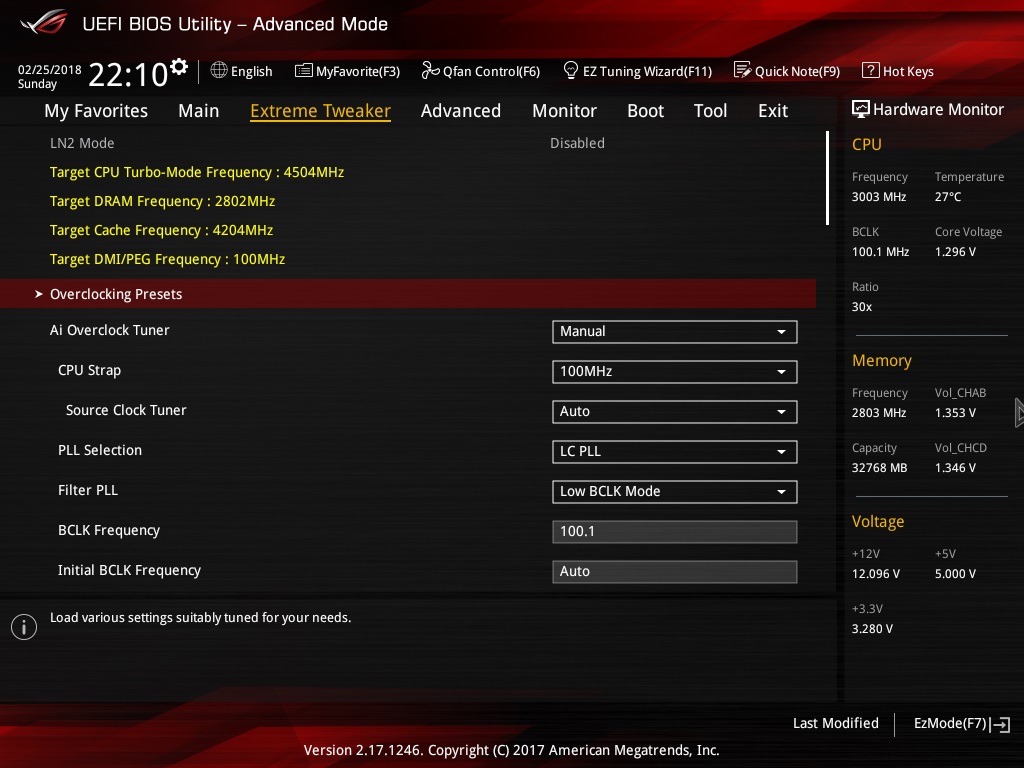This screenshot has width=1024, height=768.
Task: Open PLL Selection dropdown
Action: [x=674, y=451]
